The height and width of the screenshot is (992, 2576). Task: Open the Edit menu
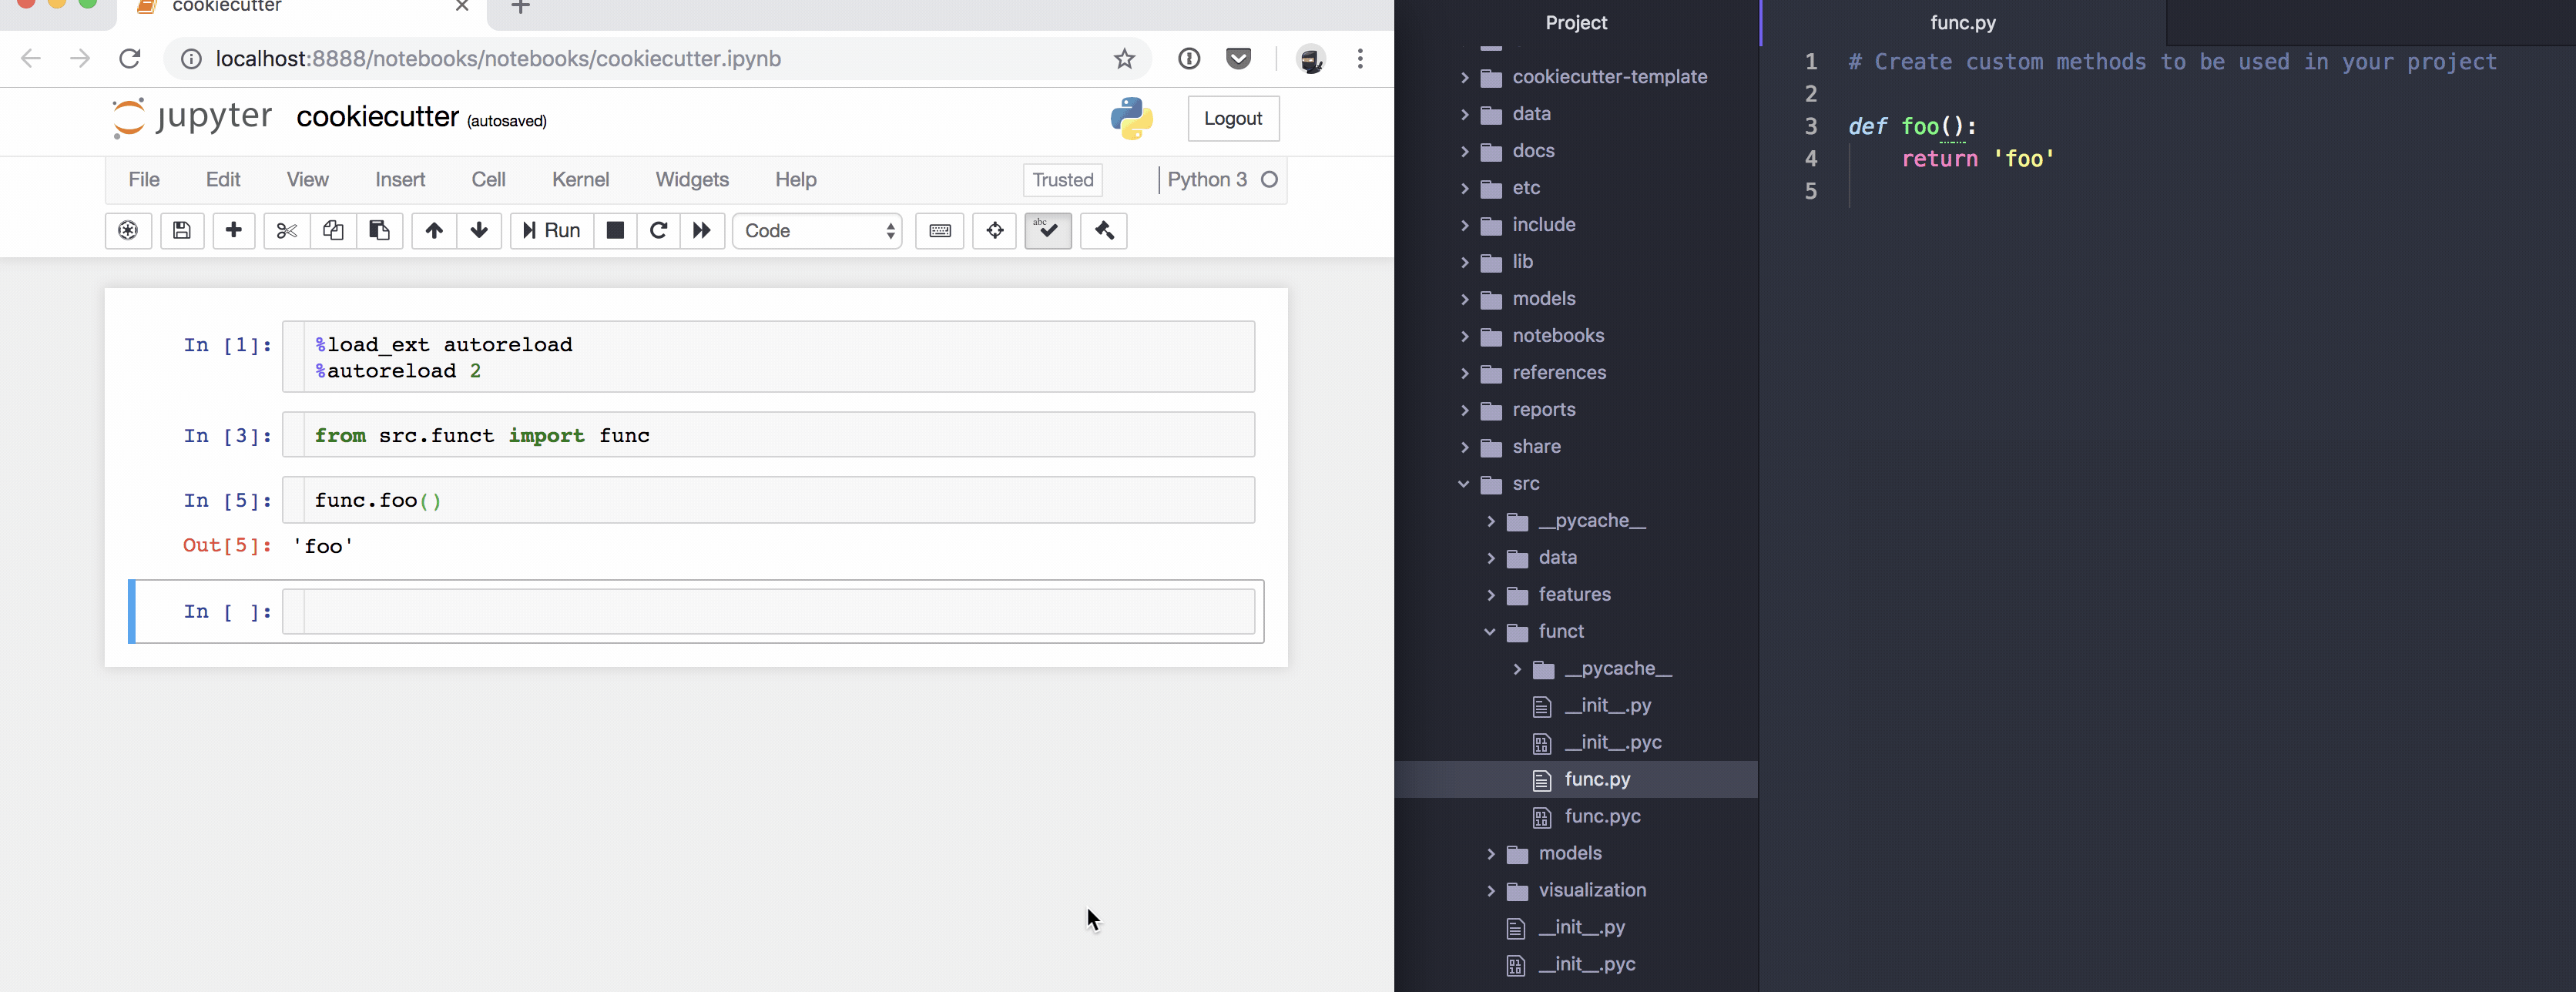point(223,180)
